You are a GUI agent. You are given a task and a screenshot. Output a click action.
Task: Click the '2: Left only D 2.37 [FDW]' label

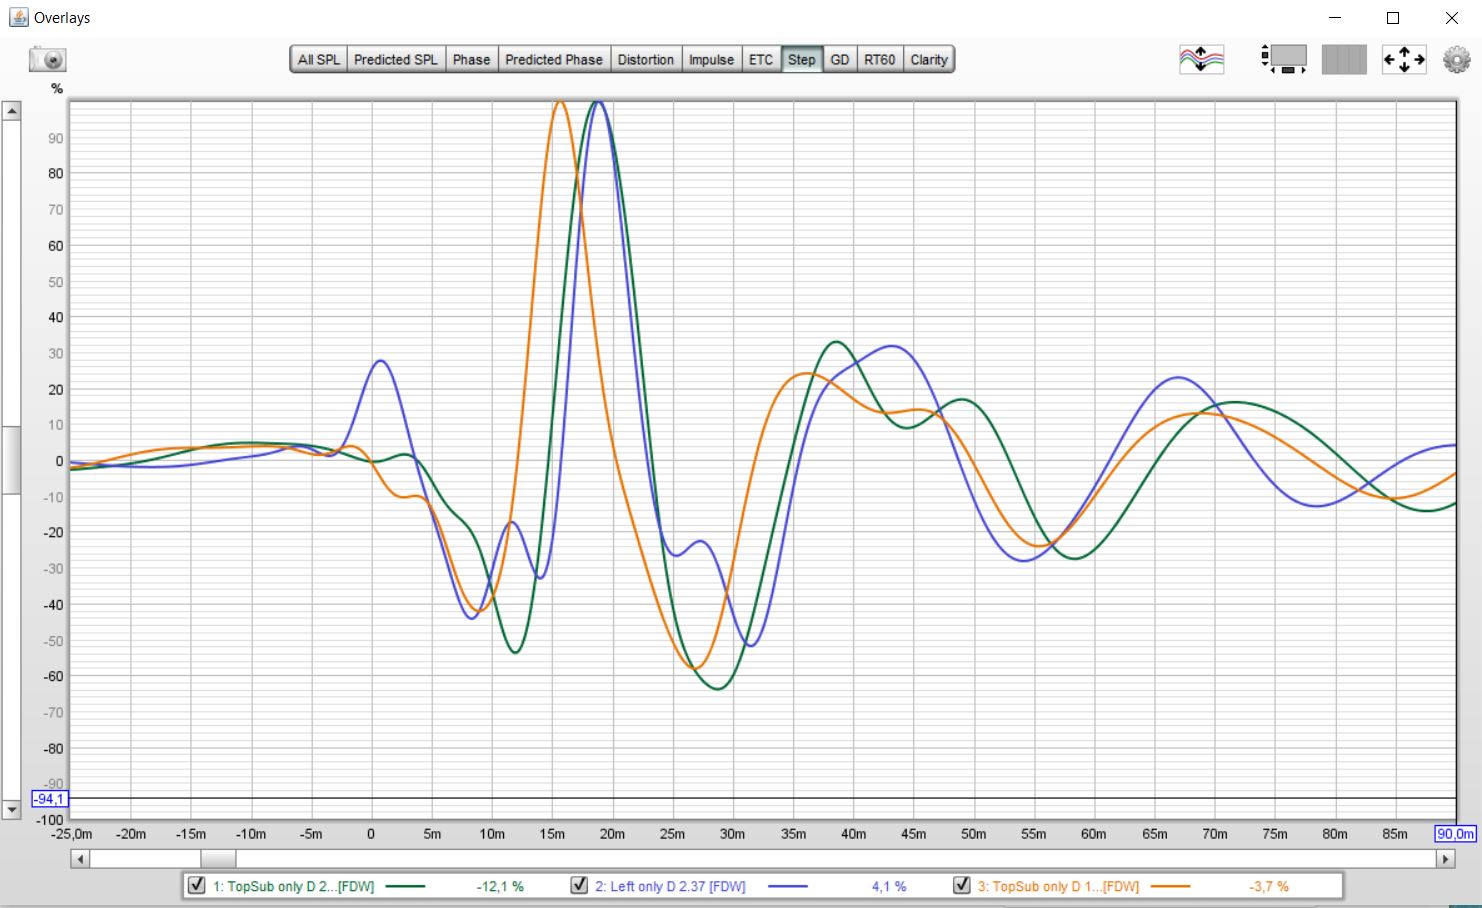pos(670,886)
